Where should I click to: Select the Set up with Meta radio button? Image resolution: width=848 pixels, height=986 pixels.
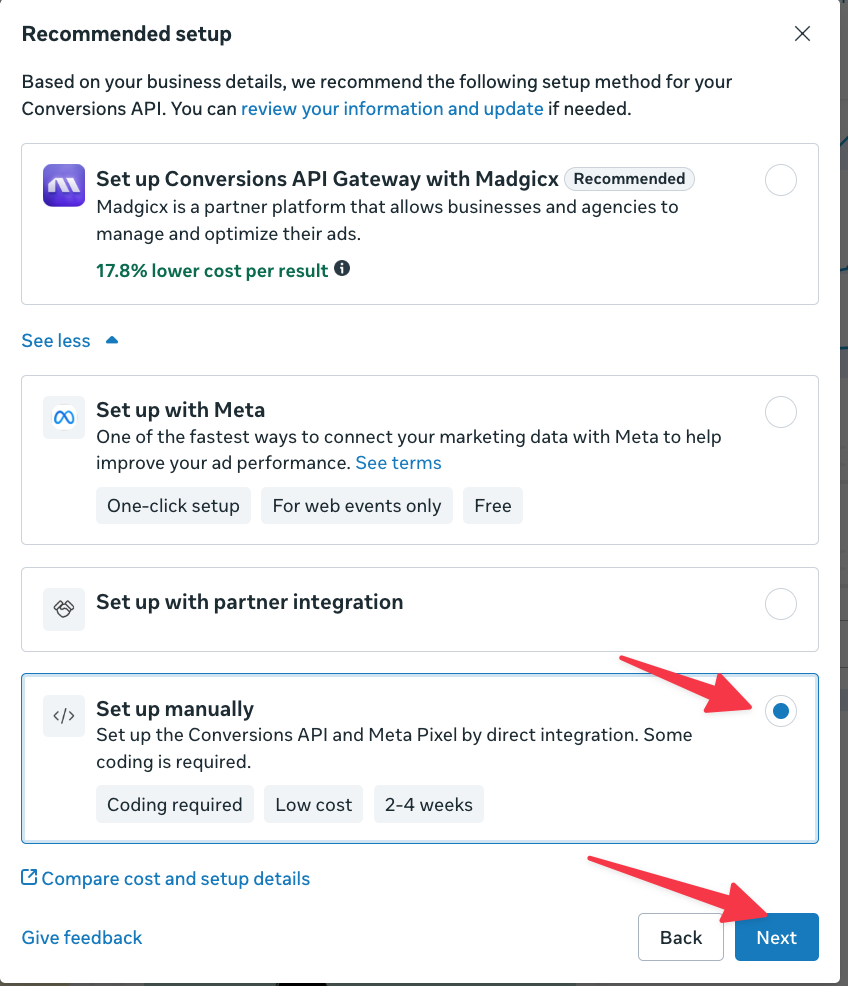pos(781,412)
